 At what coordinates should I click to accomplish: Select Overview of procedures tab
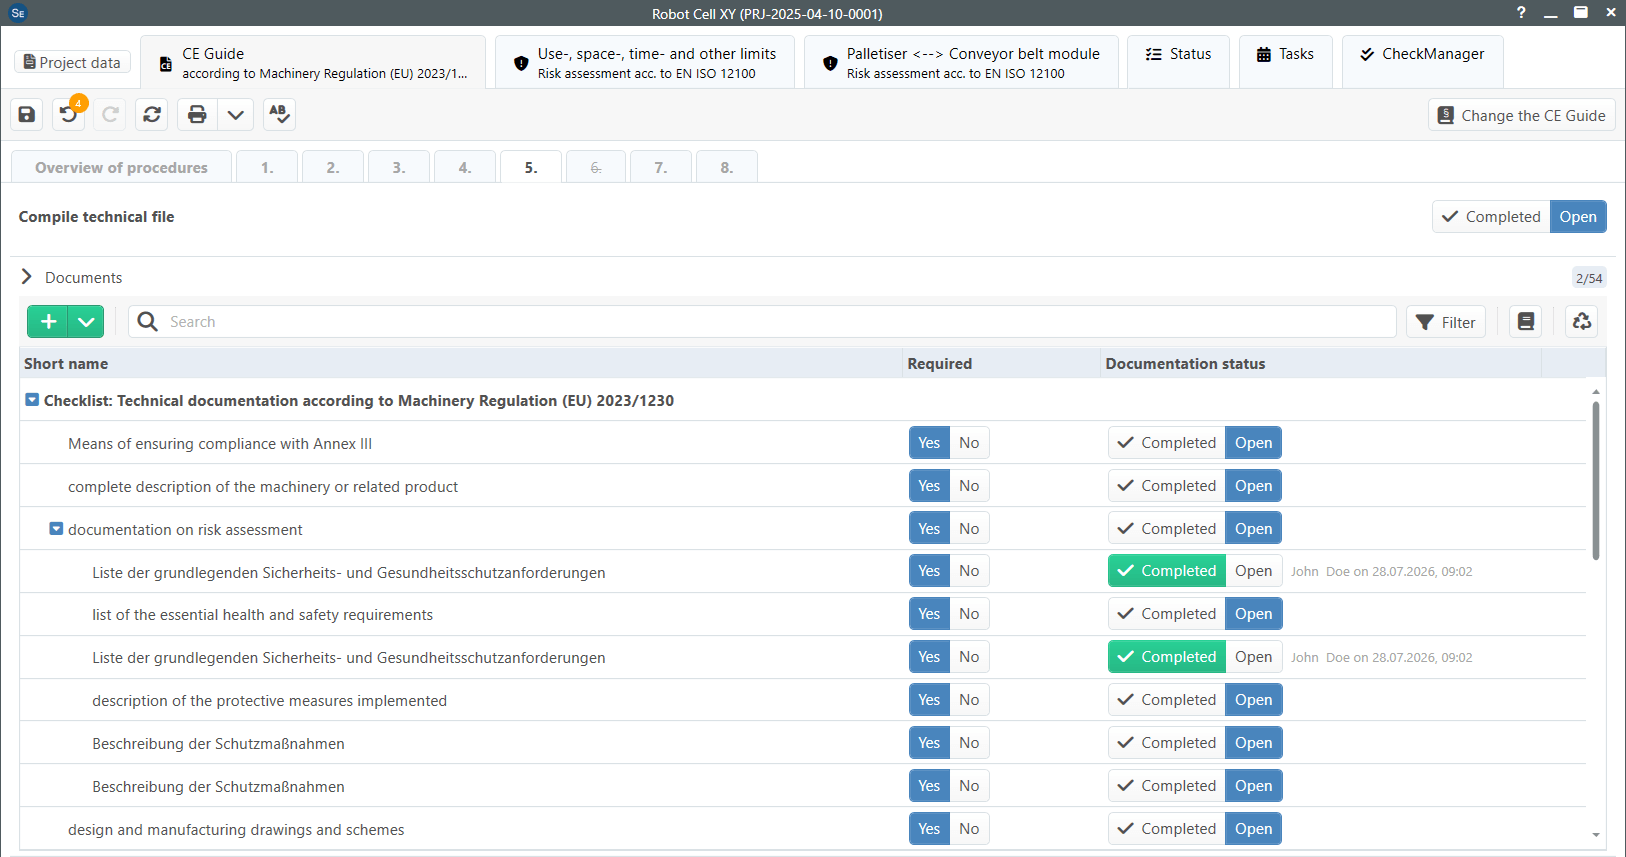[x=121, y=167]
